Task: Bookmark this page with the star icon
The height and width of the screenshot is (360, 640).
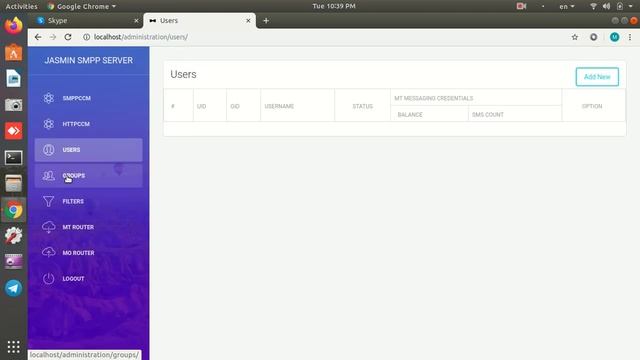Action: point(575,37)
